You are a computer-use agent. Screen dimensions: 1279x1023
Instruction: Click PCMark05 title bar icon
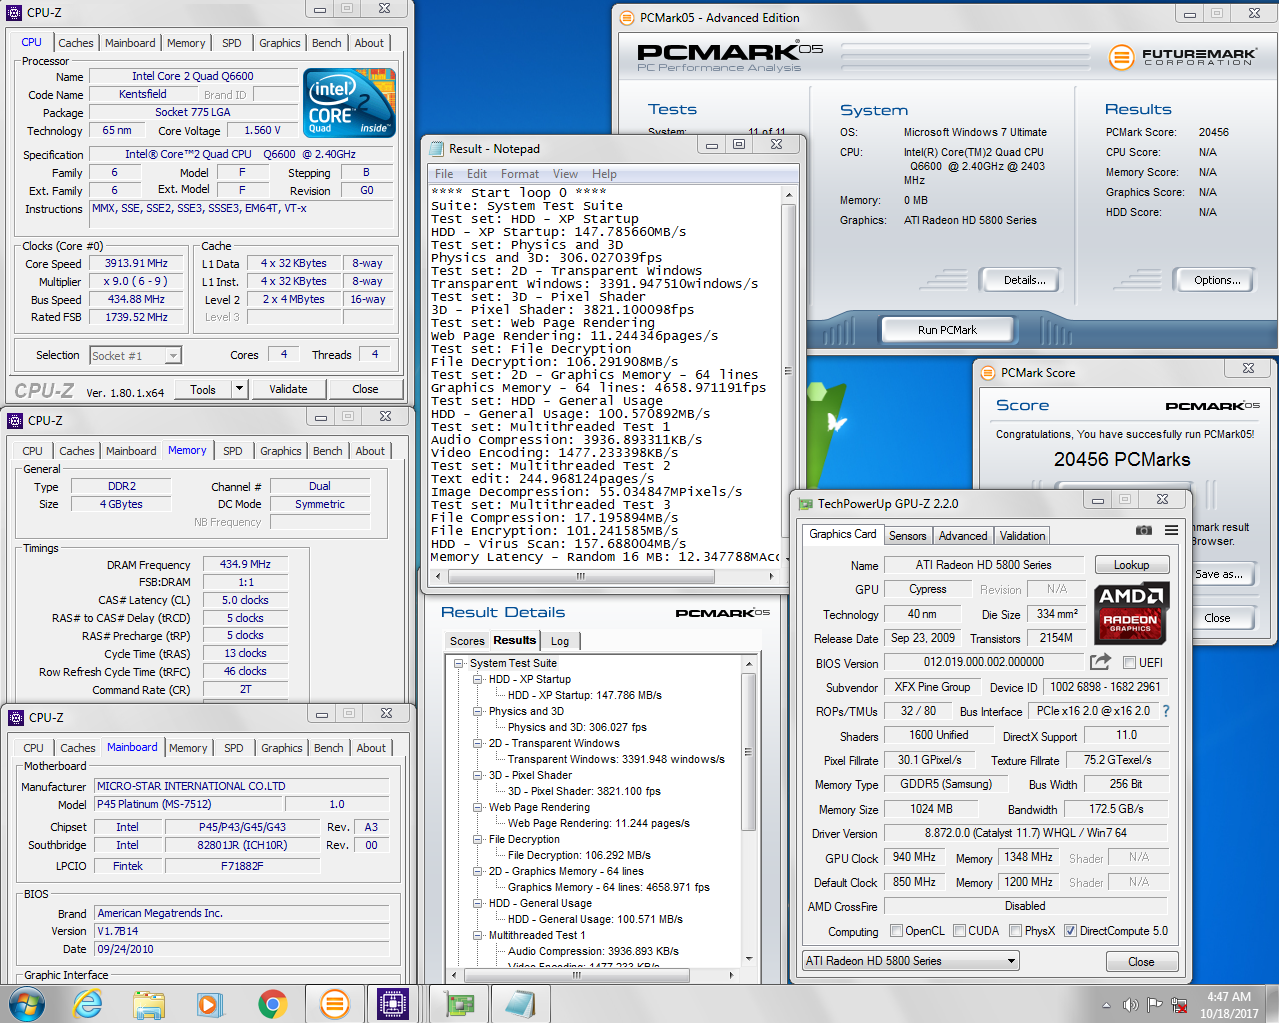[x=627, y=17]
